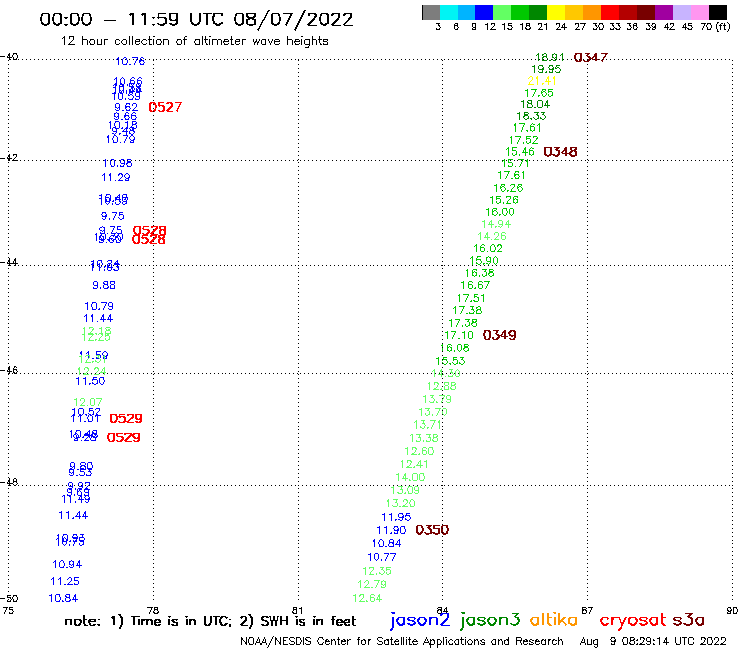Image resolution: width=740 pixels, height=650 pixels.
Task: Click the time marker 0350
Action: point(432,530)
